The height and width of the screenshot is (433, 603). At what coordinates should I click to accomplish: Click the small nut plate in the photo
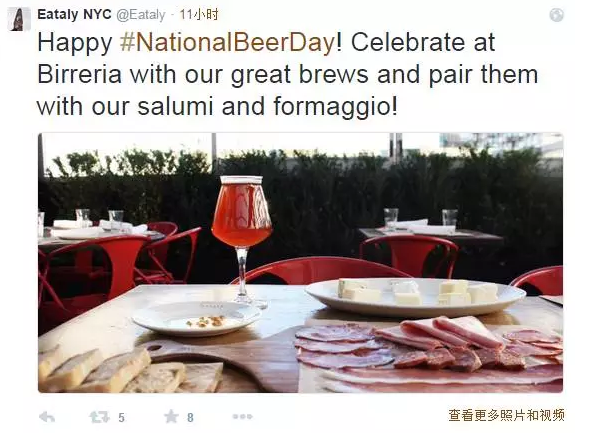196,318
